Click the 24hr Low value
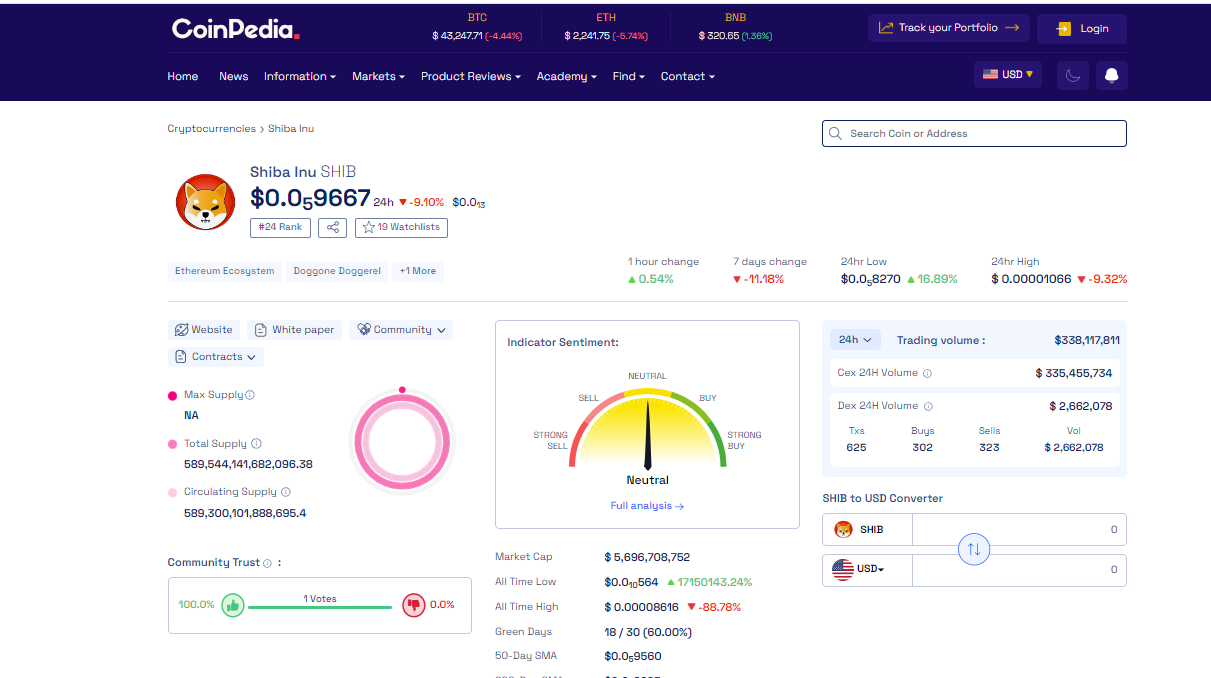 tap(871, 279)
